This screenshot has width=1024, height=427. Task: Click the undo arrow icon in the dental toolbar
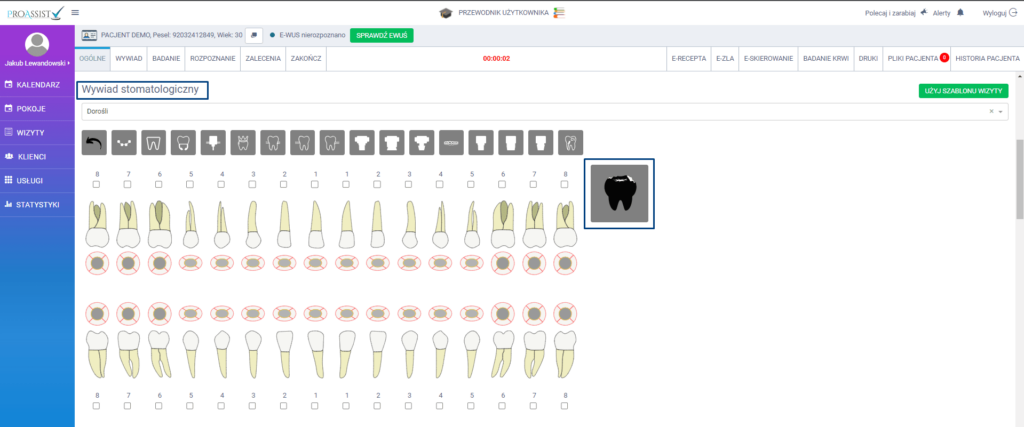[96, 143]
